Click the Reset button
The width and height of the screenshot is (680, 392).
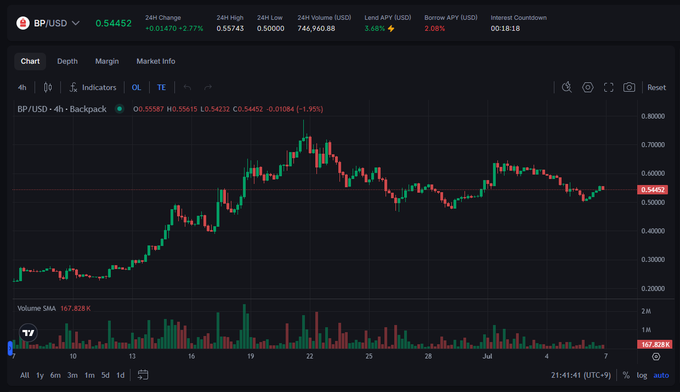657,88
